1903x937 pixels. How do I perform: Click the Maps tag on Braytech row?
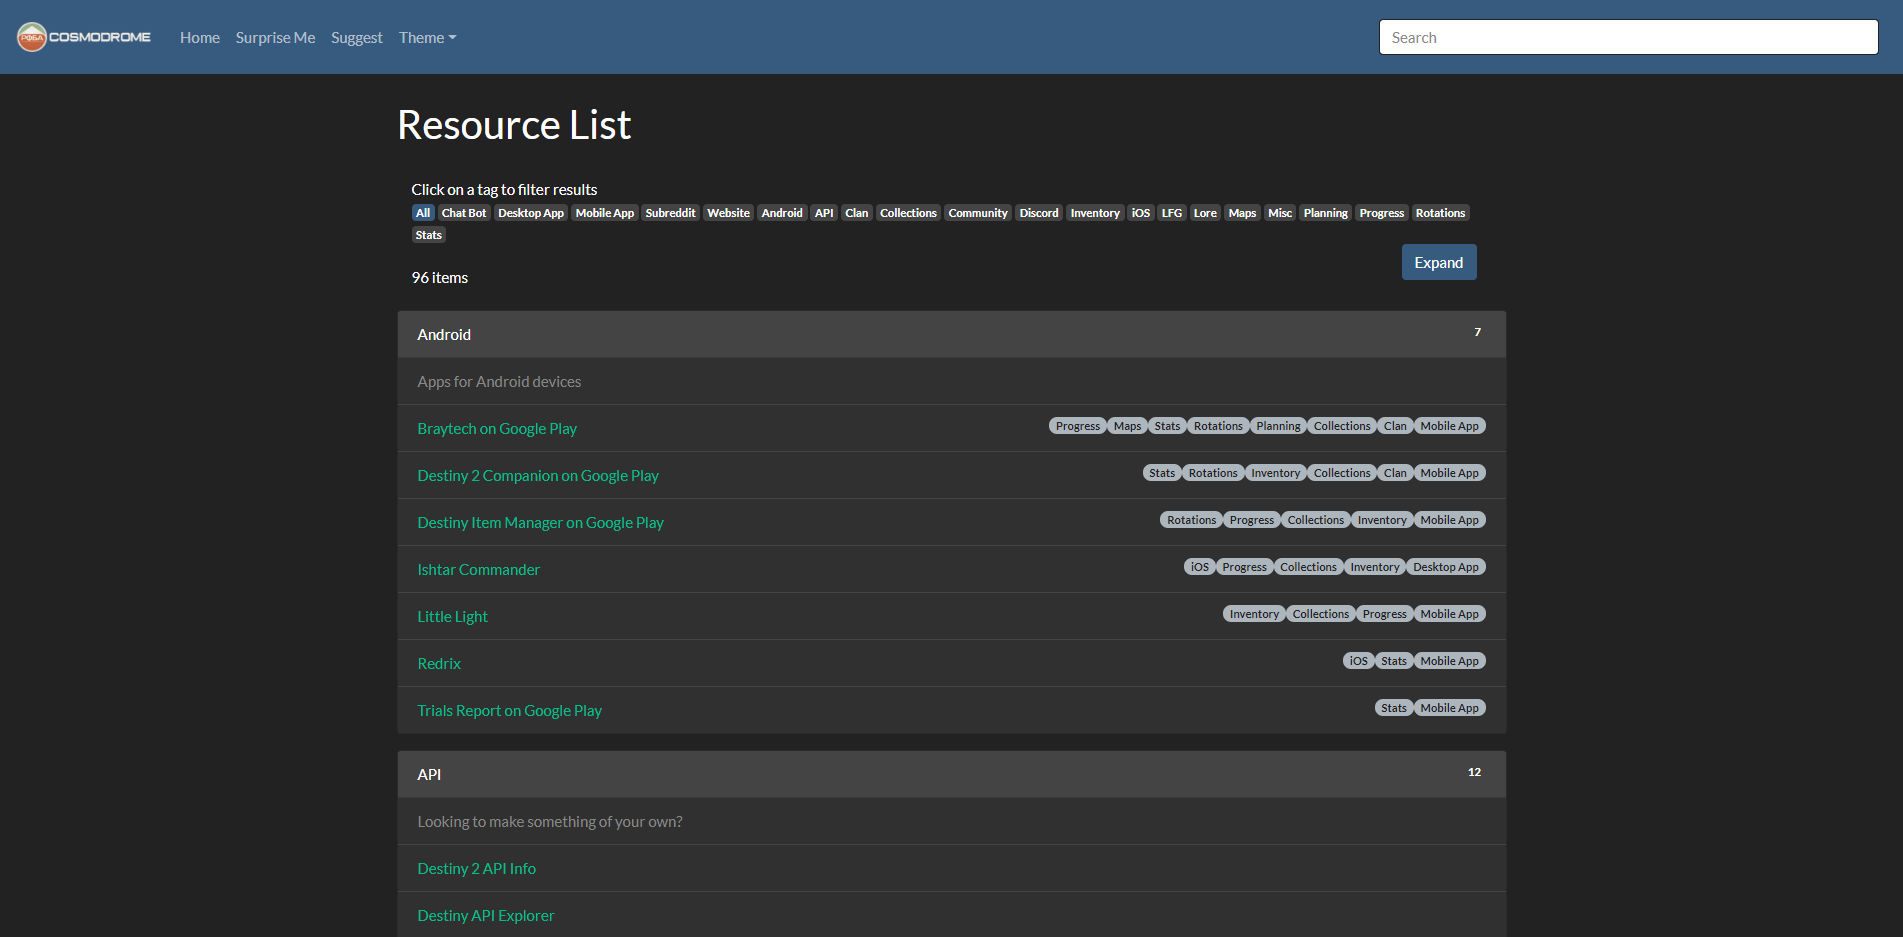(1127, 426)
